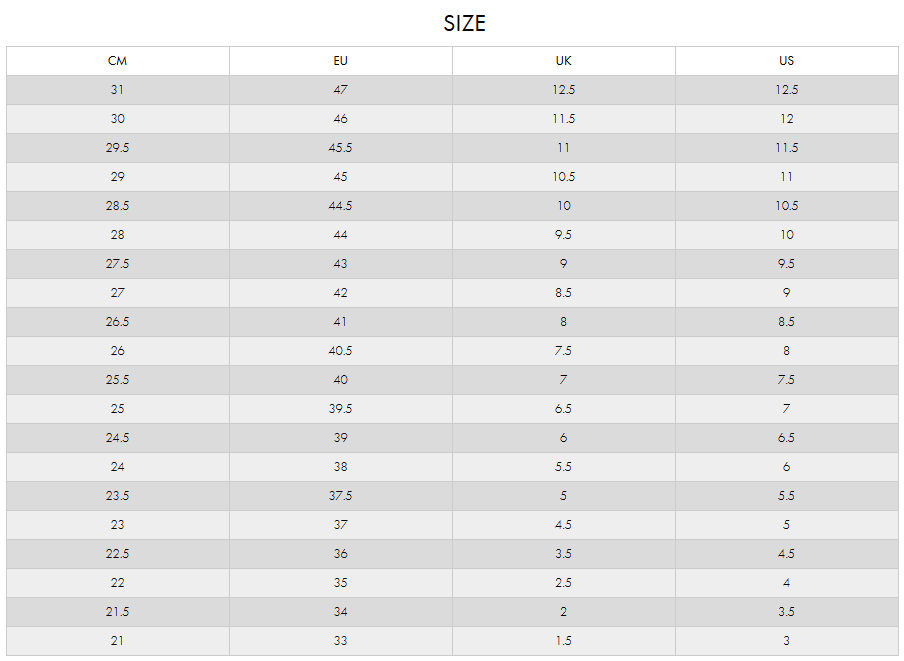Select EU size 34 cell
The width and height of the screenshot is (904, 661).
coord(341,612)
